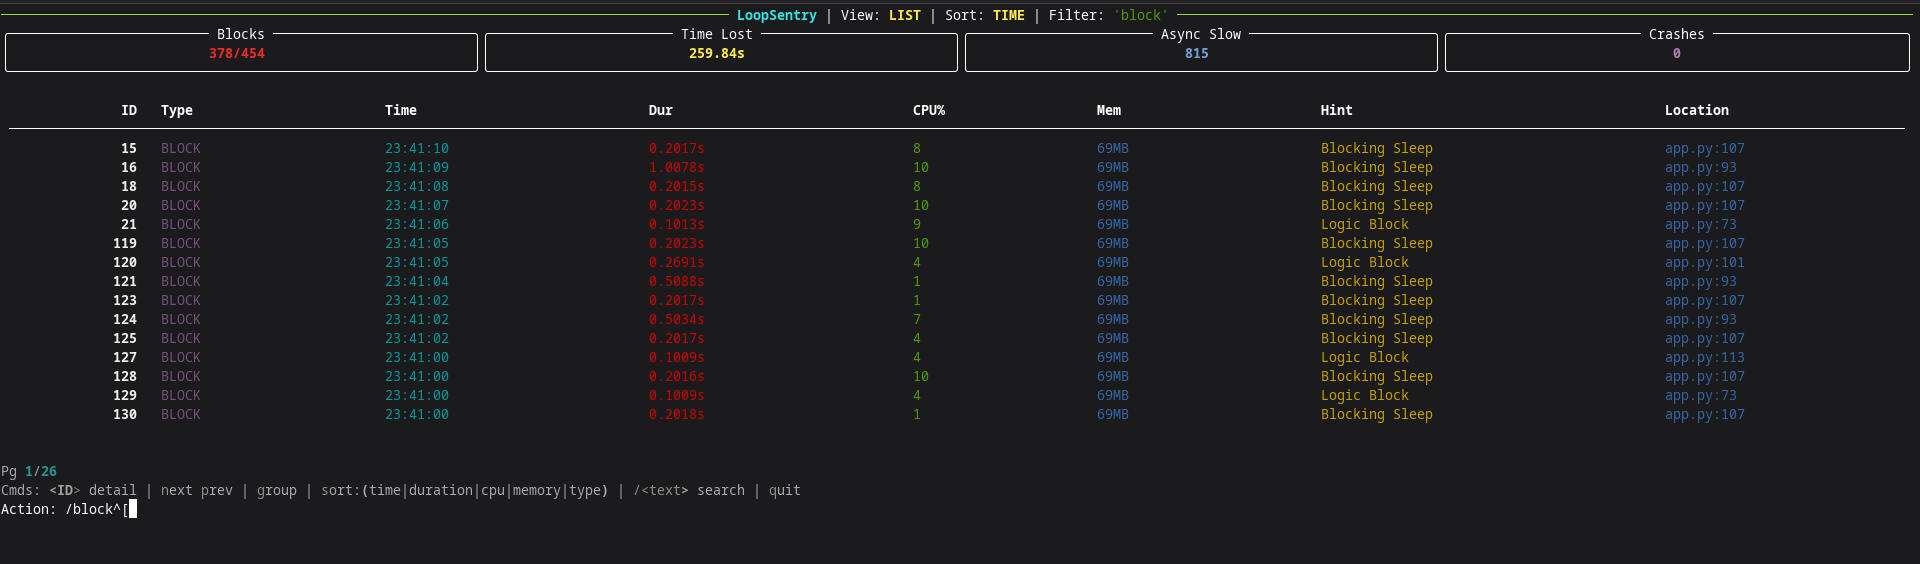The width and height of the screenshot is (1920, 564).
Task: Click location app.py:73 in row 129
Action: [1701, 396]
